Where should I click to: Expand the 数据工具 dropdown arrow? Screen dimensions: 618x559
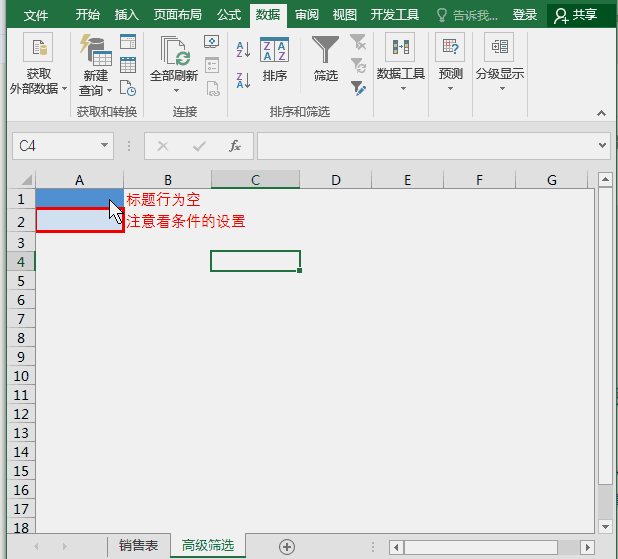point(403,89)
